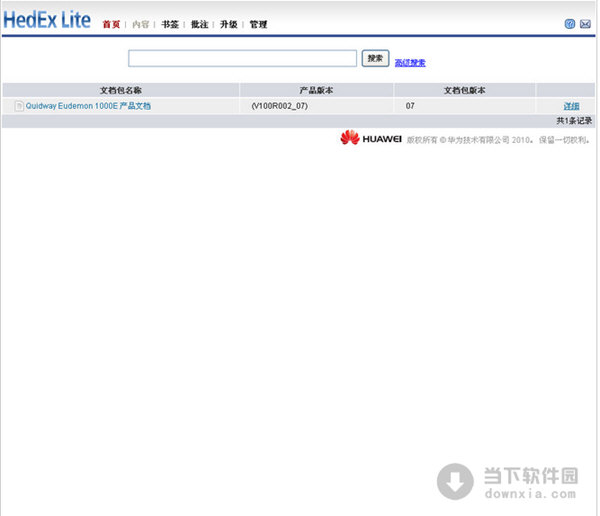Image resolution: width=600 pixels, height=516 pixels.
Task: Open the 升级 upgrade menu
Action: coord(228,24)
